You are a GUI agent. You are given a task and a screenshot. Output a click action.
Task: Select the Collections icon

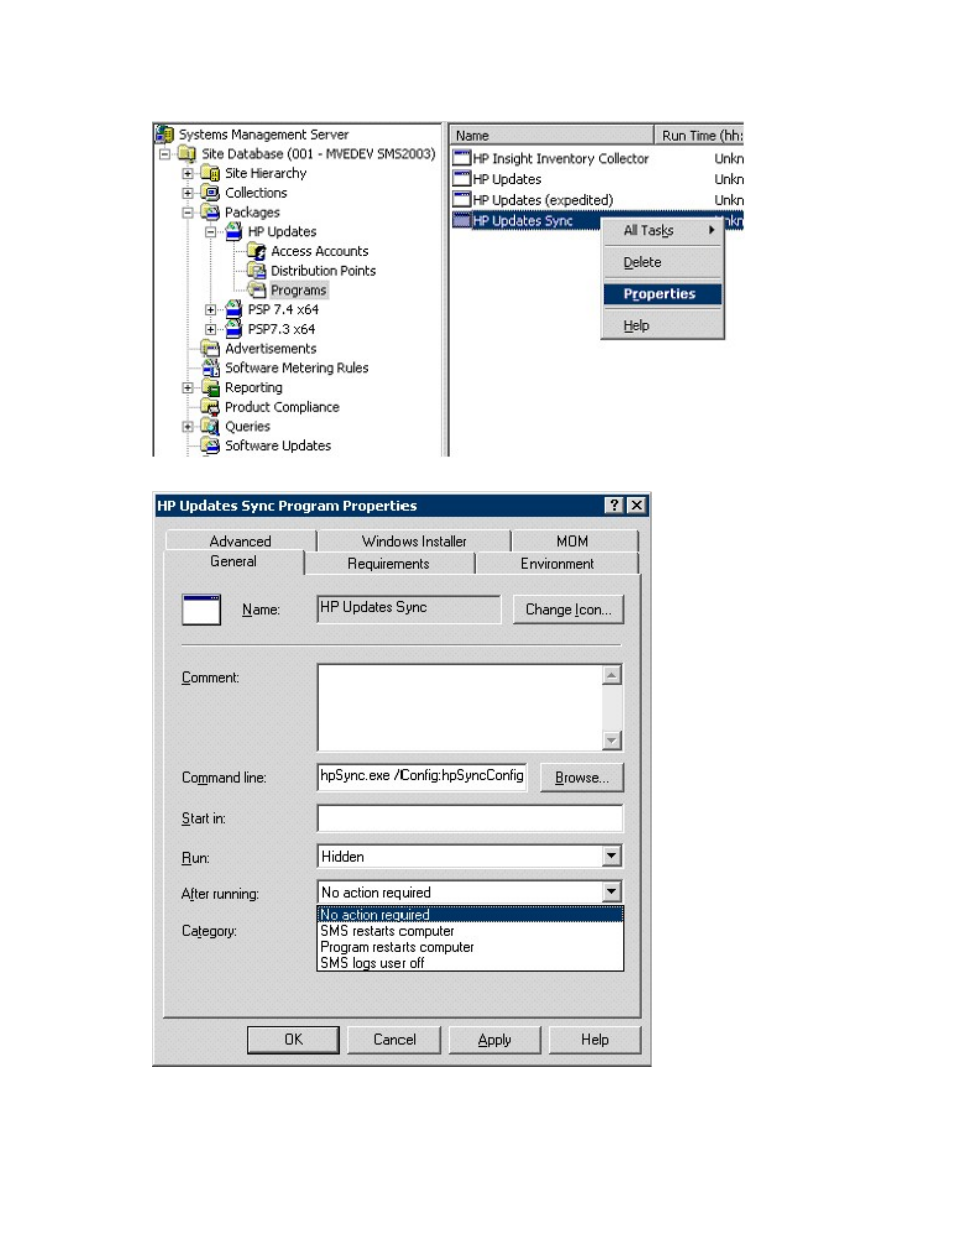pyautogui.click(x=210, y=193)
